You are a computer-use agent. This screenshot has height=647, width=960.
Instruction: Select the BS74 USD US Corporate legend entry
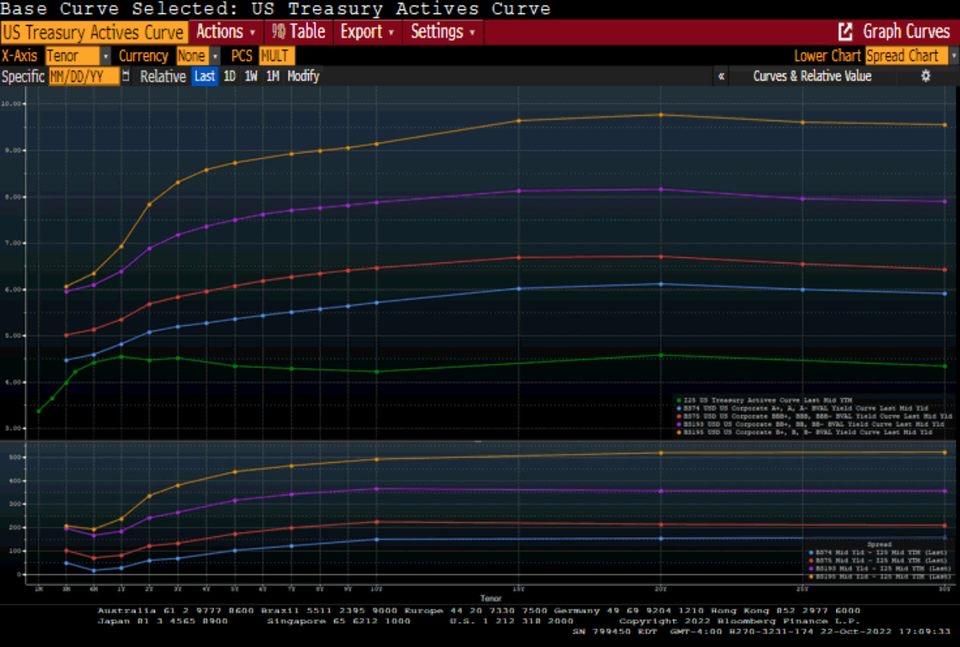[790, 408]
